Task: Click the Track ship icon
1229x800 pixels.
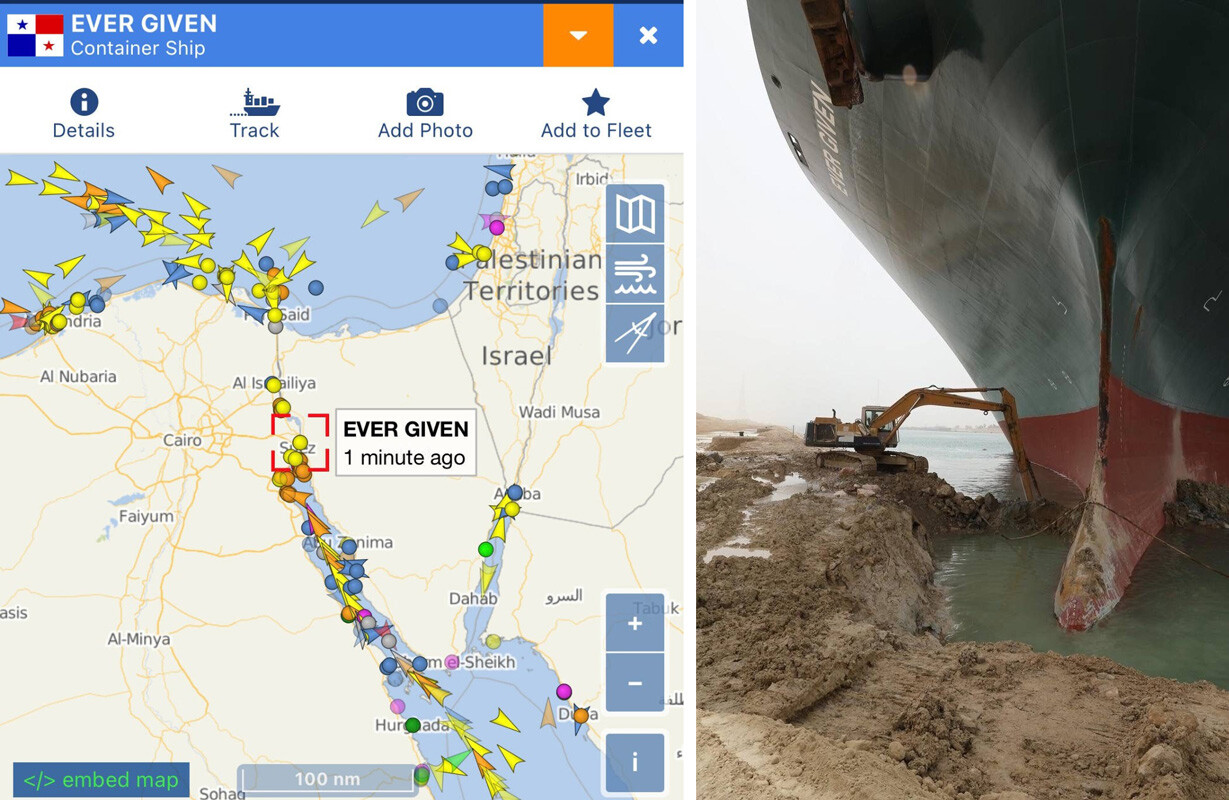Action: [254, 101]
